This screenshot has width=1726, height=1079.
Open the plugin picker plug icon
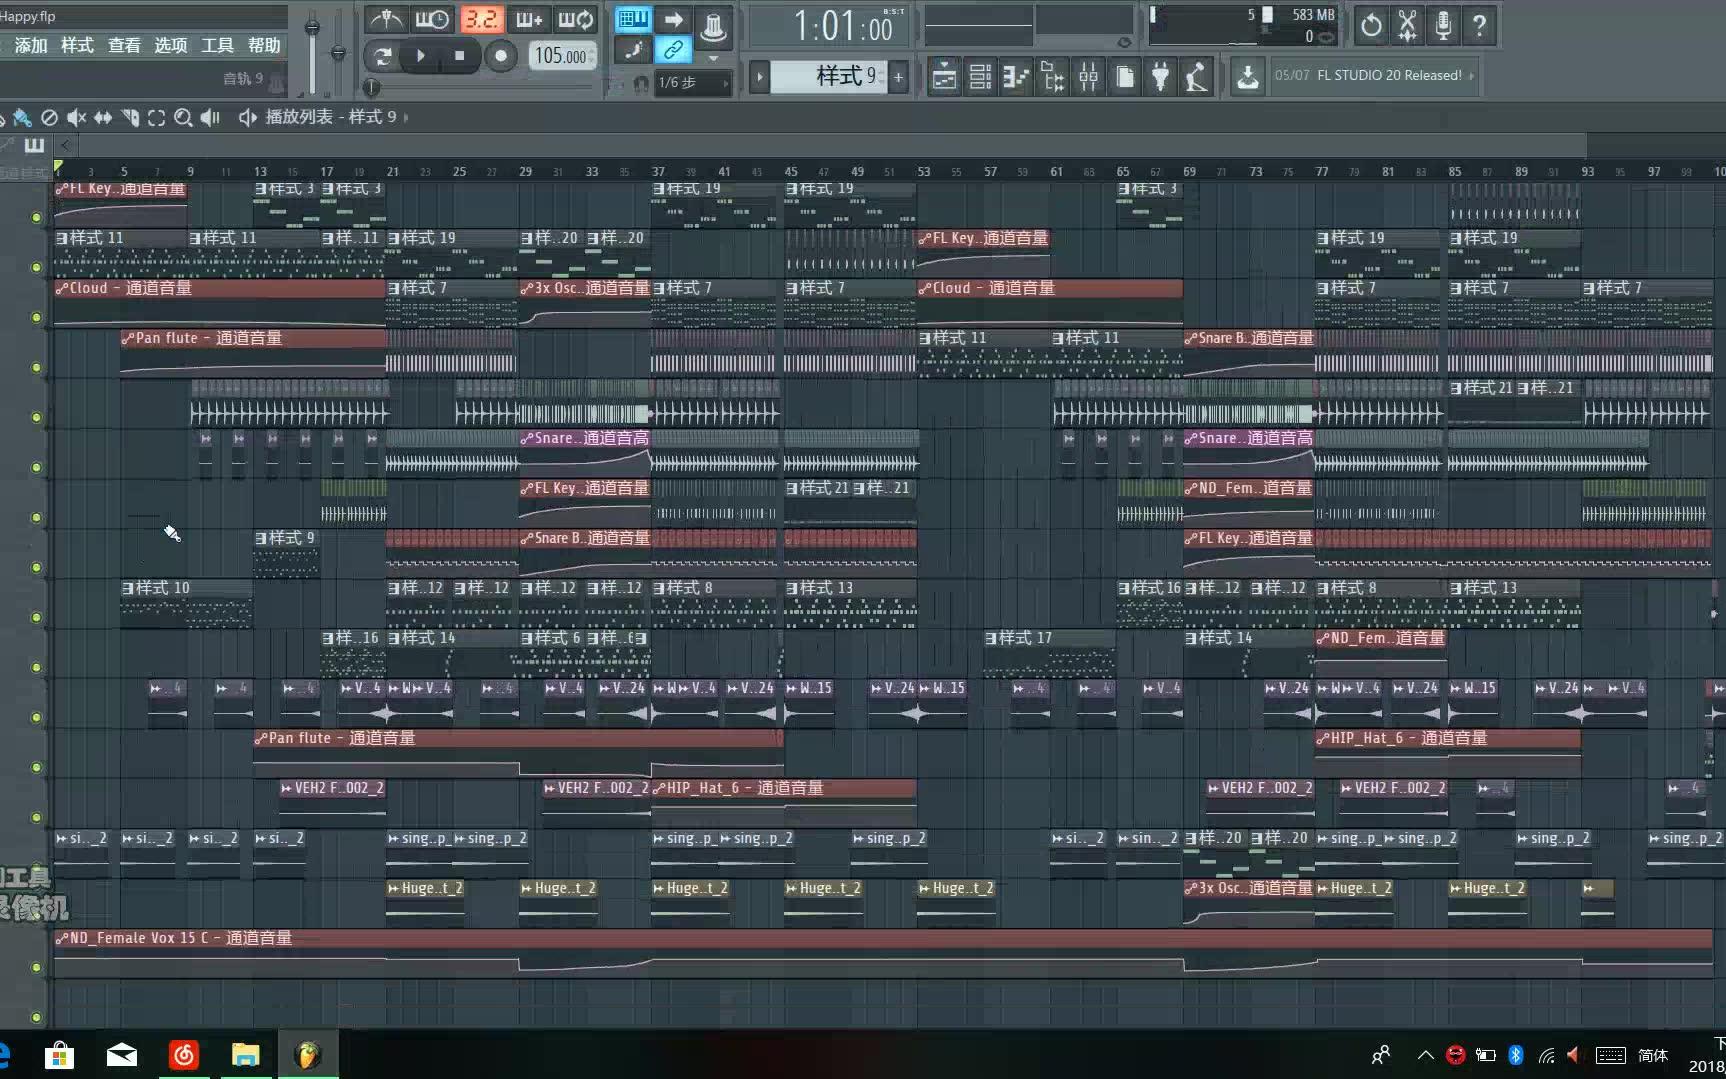click(x=1160, y=76)
